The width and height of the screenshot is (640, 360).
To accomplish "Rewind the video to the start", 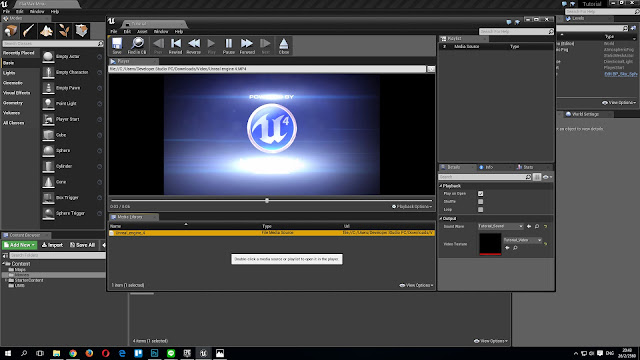I will coord(176,46).
